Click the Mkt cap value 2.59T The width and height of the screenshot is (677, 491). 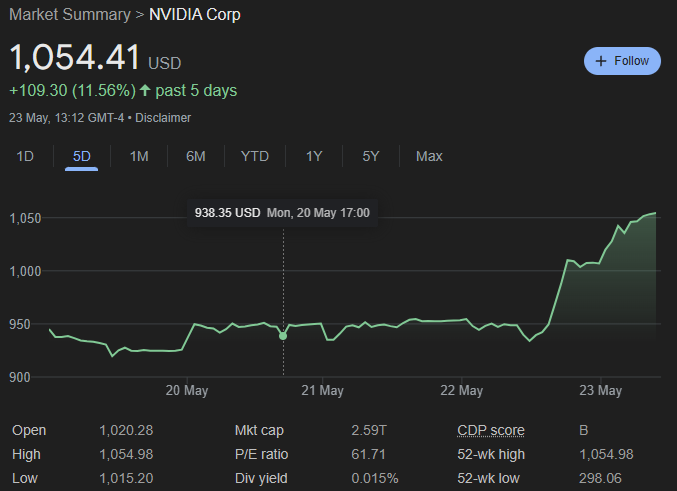pos(369,431)
